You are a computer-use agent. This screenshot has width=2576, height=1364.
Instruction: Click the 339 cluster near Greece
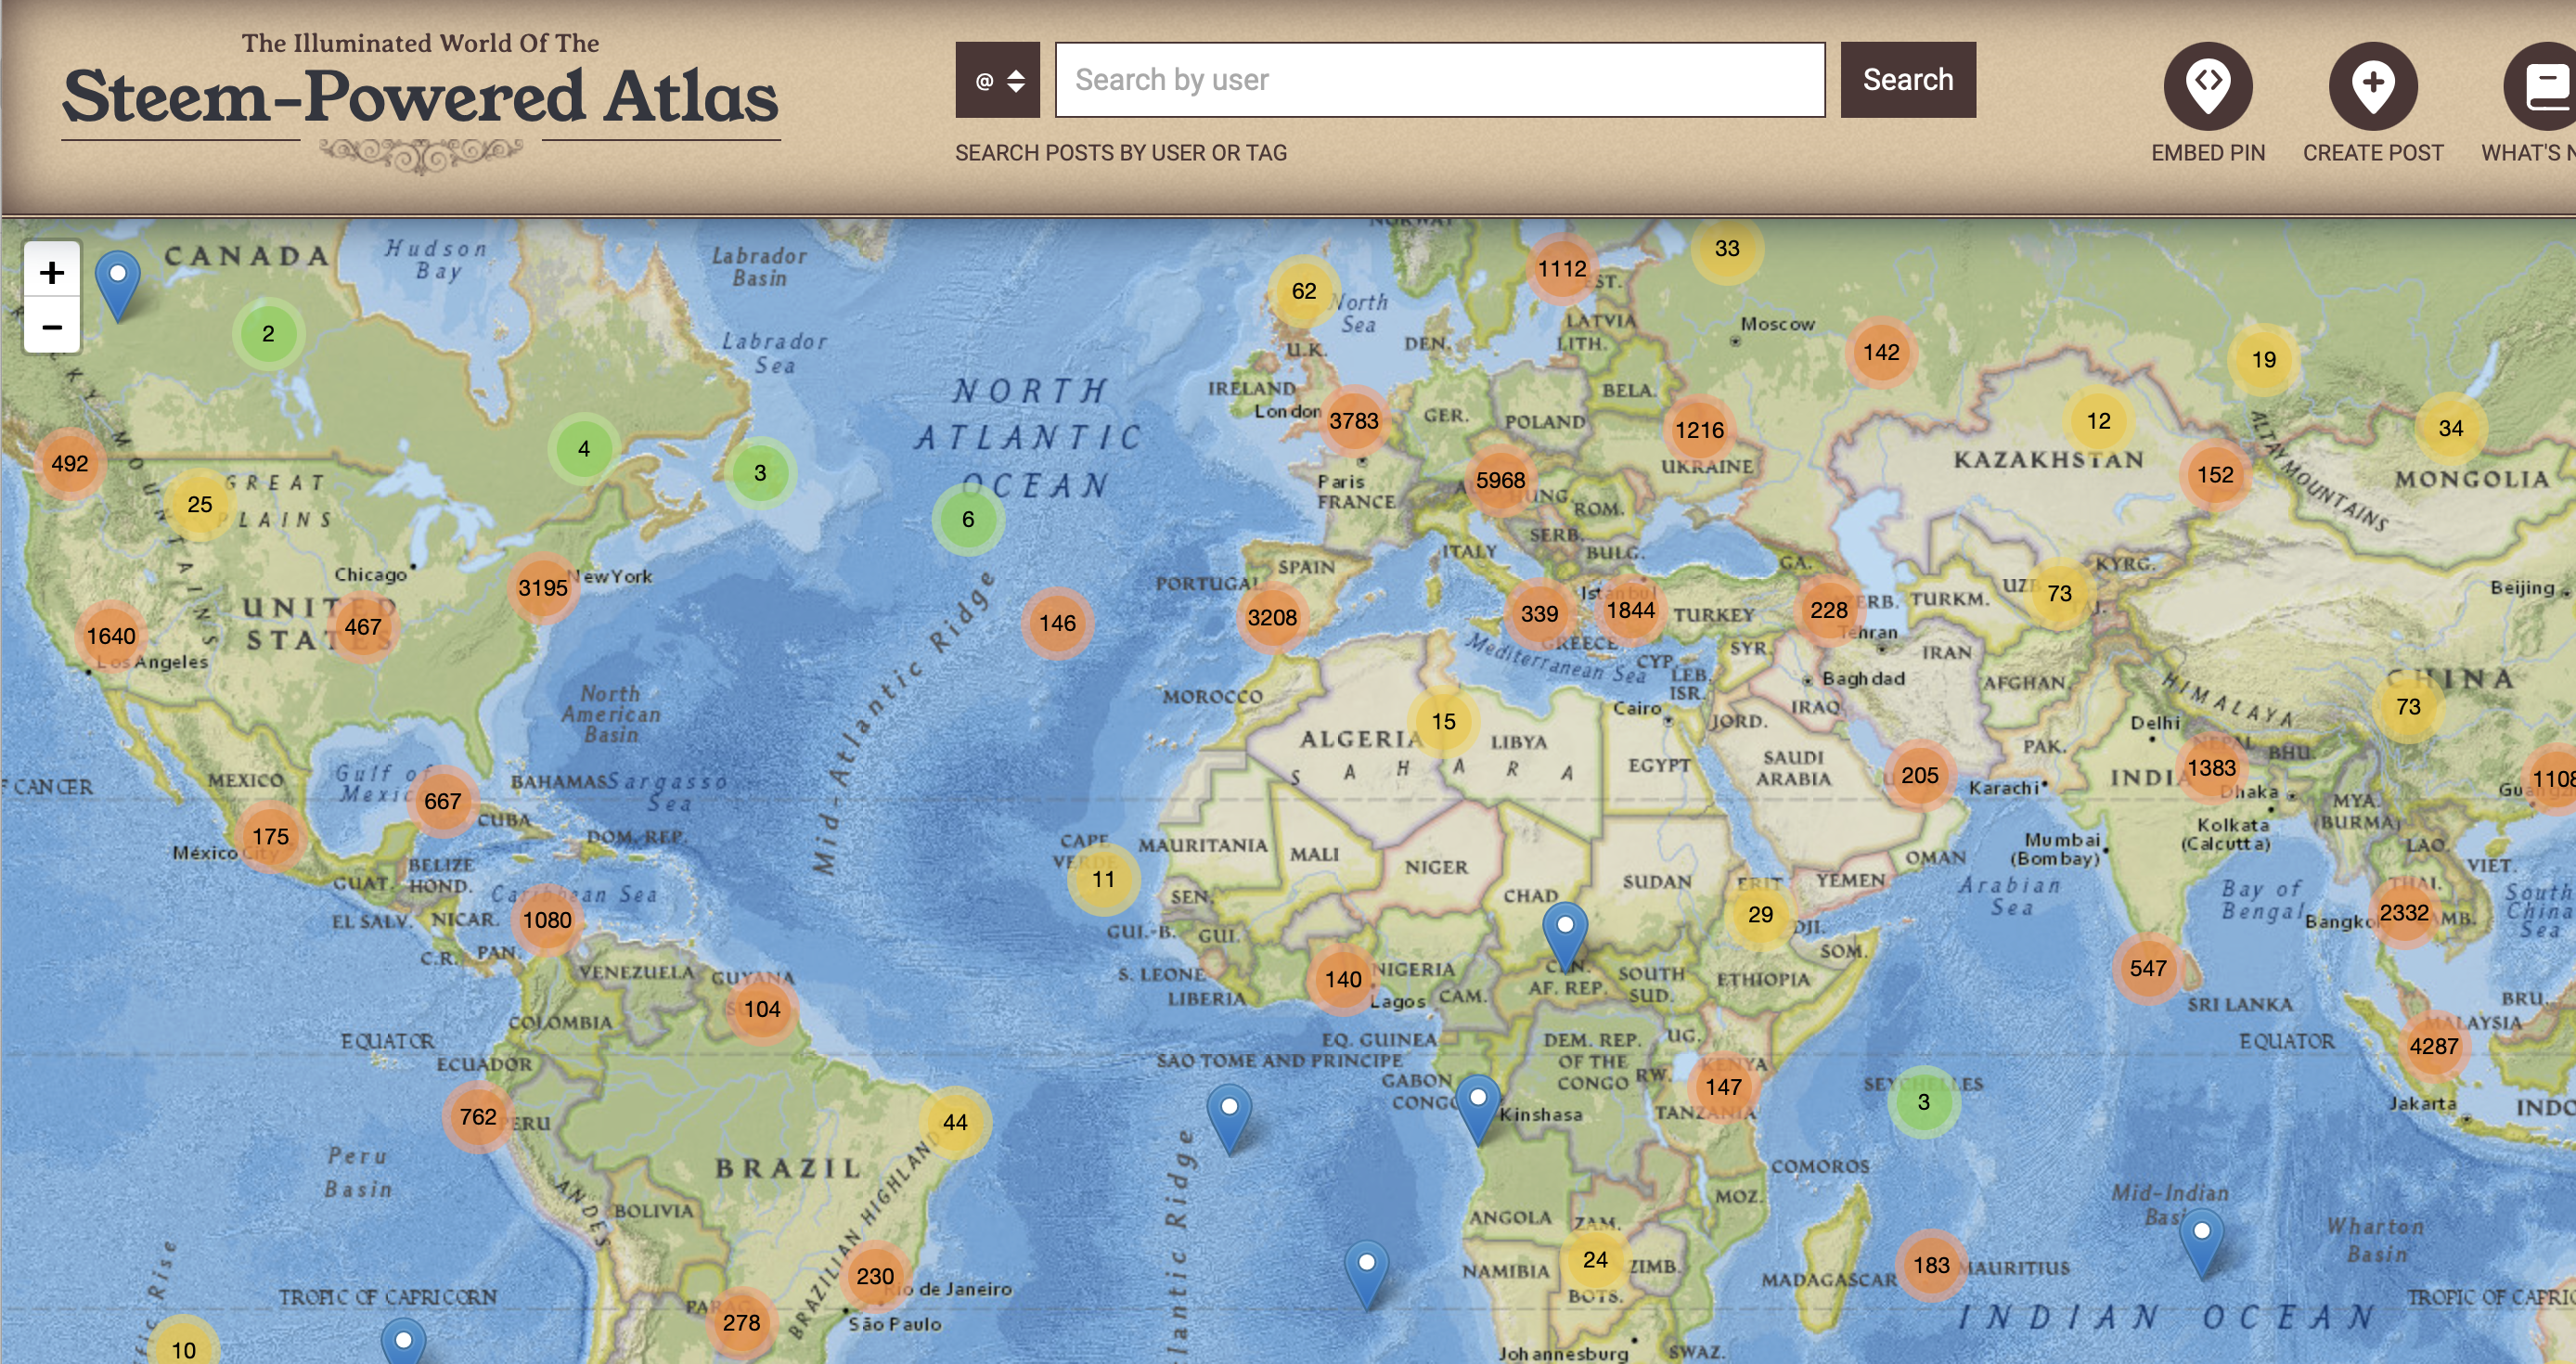pos(1539,614)
